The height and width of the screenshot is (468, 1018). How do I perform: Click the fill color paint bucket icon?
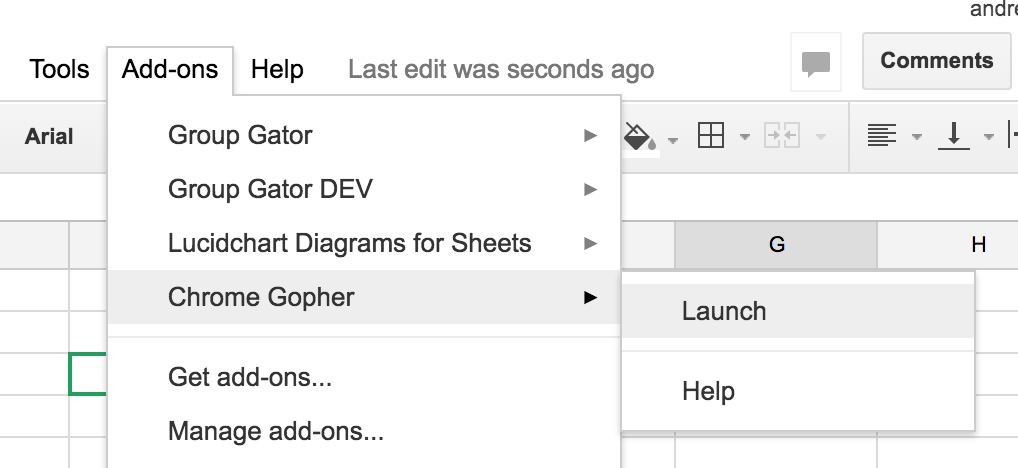coord(639,137)
